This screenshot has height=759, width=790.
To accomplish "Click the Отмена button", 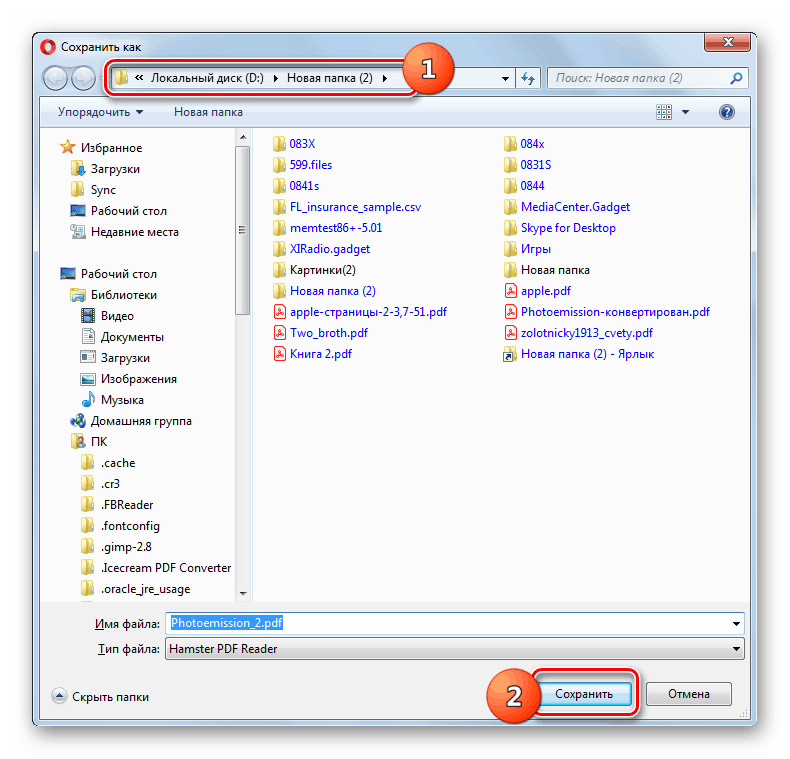I will pyautogui.click(x=688, y=694).
